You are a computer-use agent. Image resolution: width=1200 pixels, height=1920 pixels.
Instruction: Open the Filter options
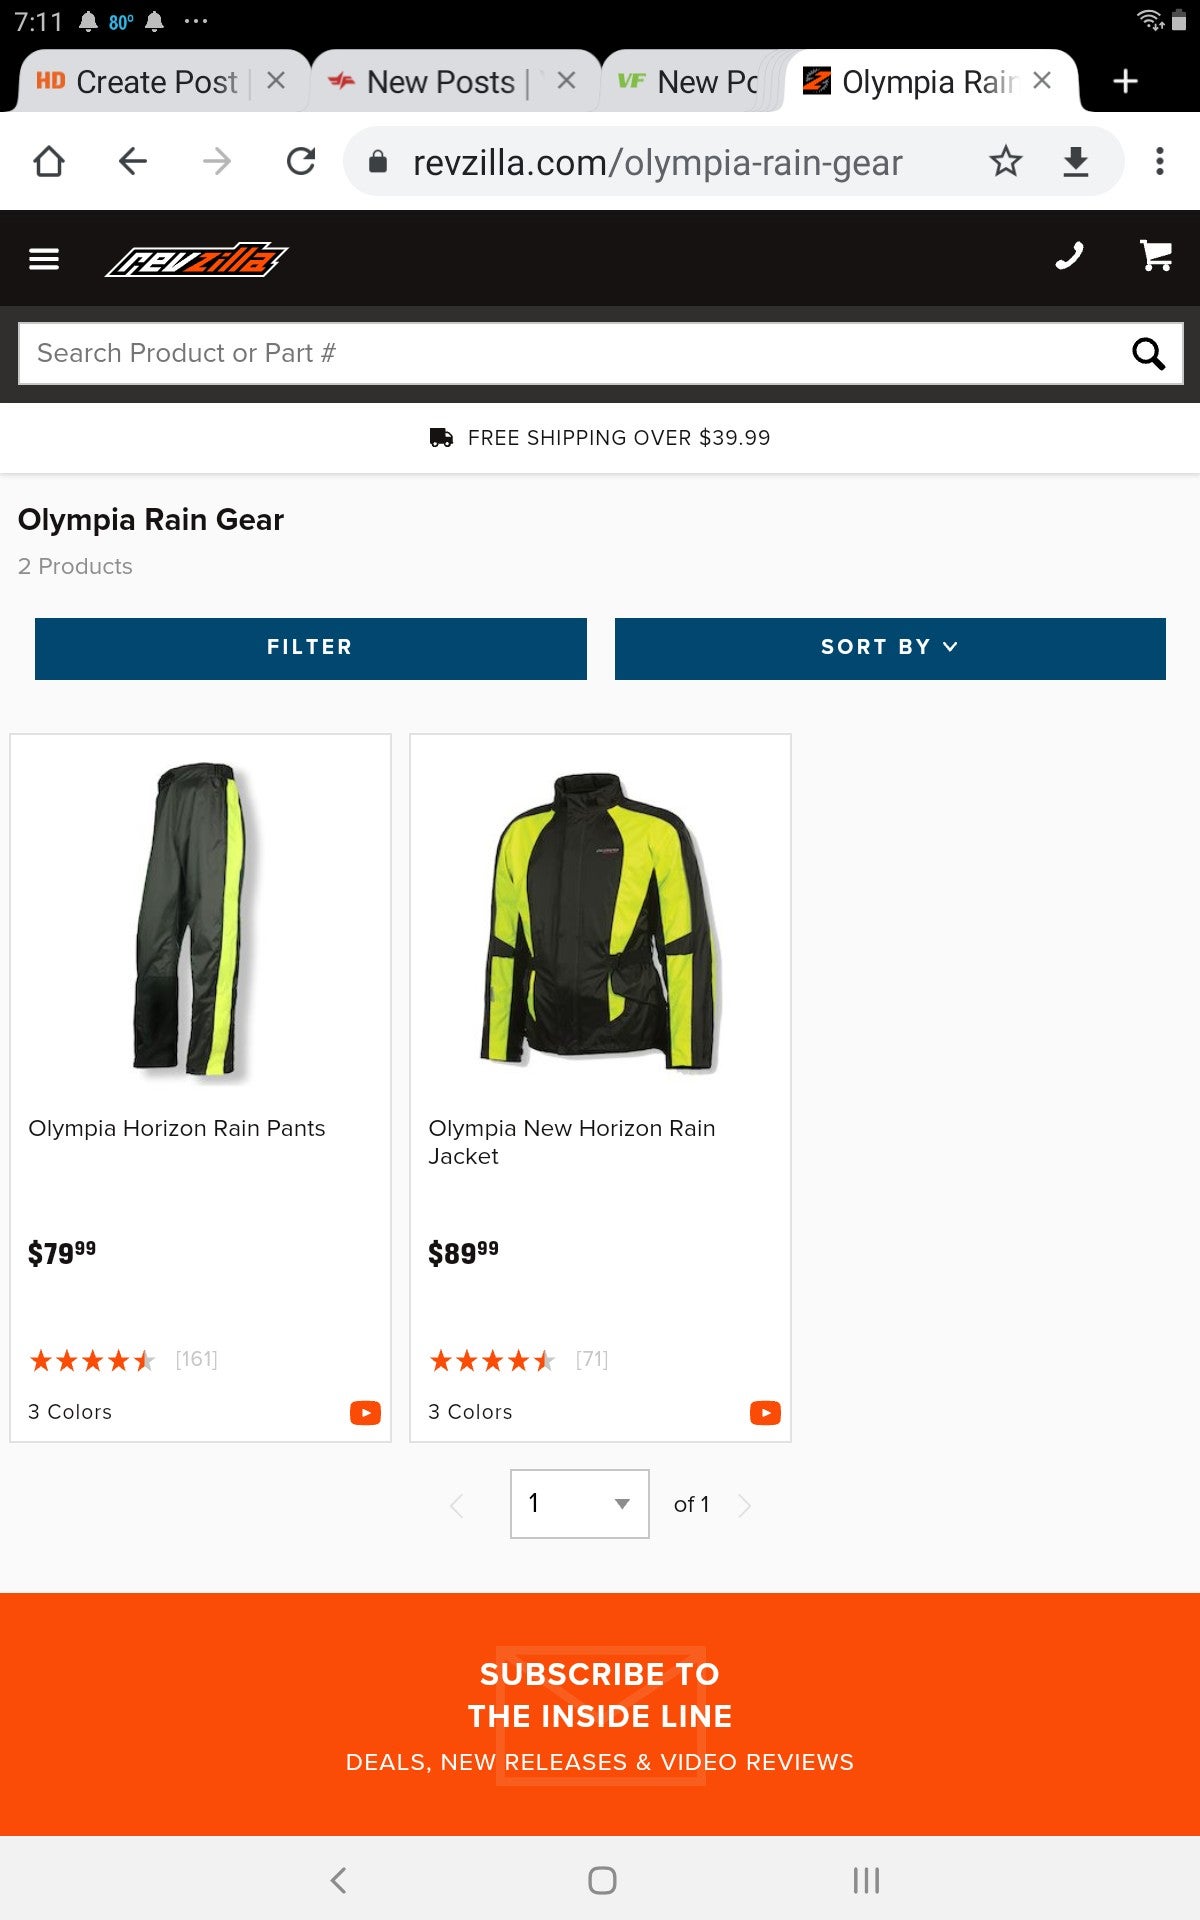point(310,648)
